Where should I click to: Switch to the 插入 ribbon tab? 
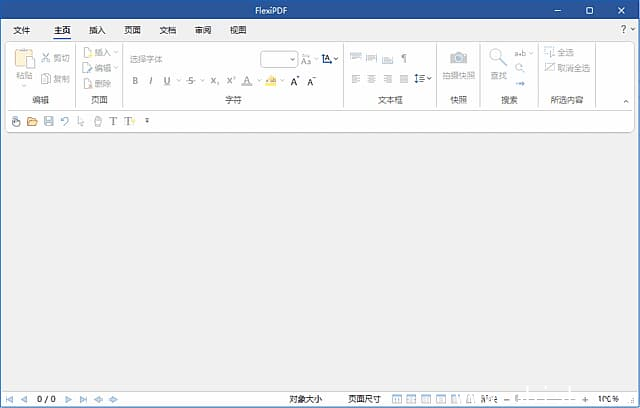(x=97, y=30)
